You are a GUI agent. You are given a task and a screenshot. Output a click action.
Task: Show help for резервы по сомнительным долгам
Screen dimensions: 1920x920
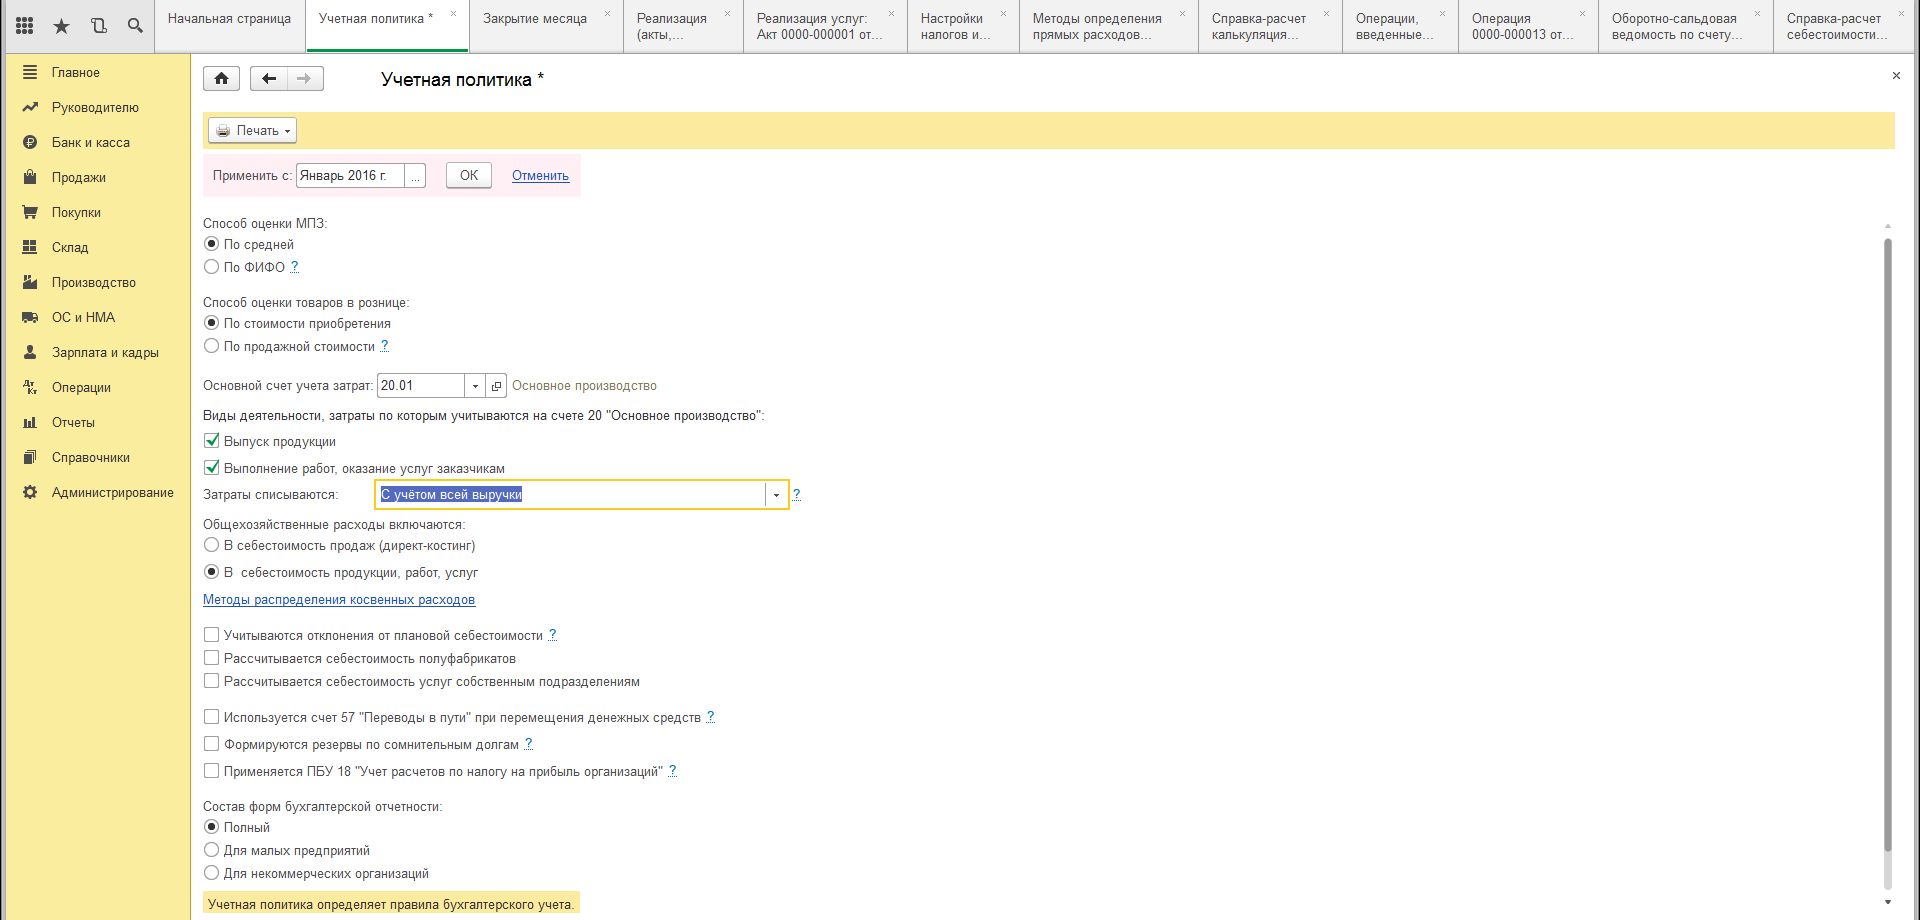[x=528, y=744]
